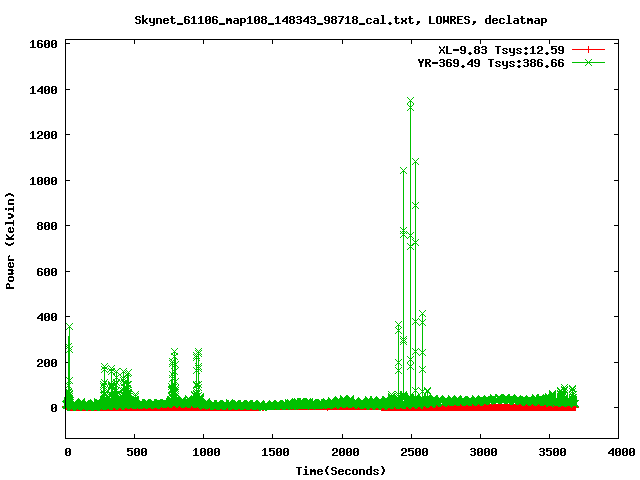
Task: Click the green peak marker near 1080 Kelvin
Action: click(415, 162)
